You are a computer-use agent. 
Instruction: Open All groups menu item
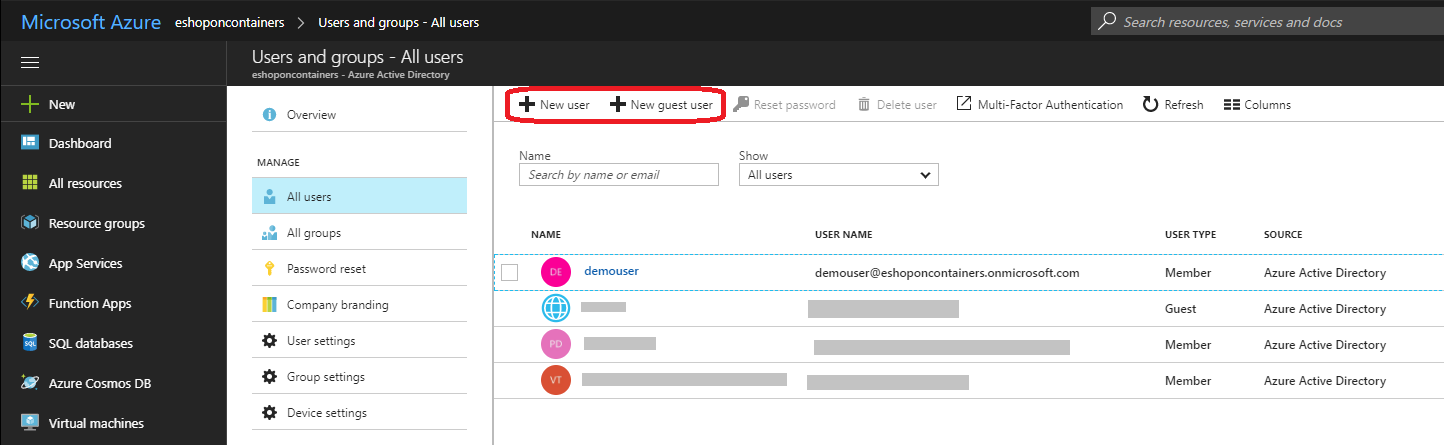click(x=359, y=233)
